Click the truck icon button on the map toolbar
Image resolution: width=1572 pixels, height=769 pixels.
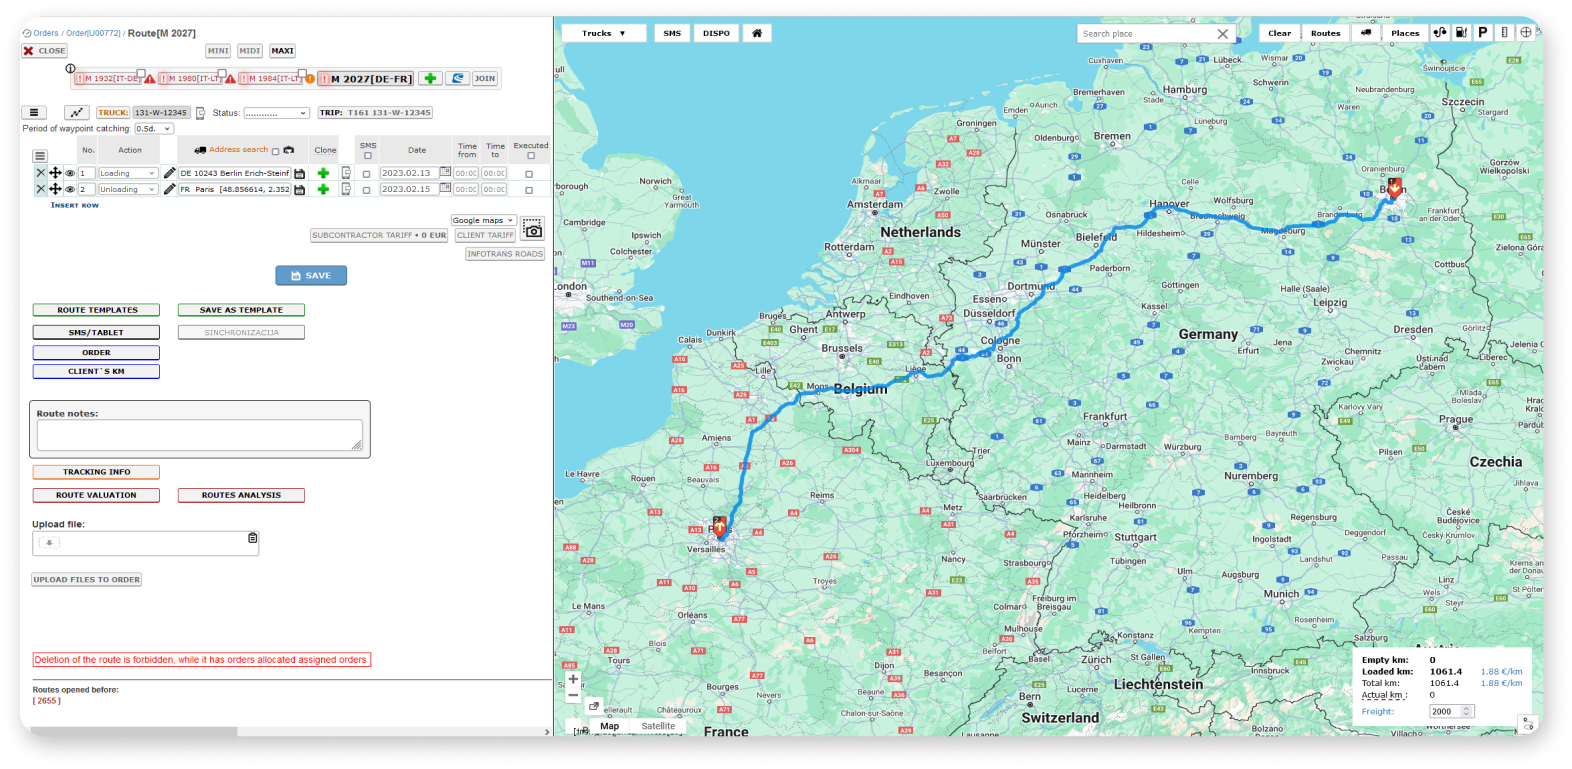(x=1366, y=33)
